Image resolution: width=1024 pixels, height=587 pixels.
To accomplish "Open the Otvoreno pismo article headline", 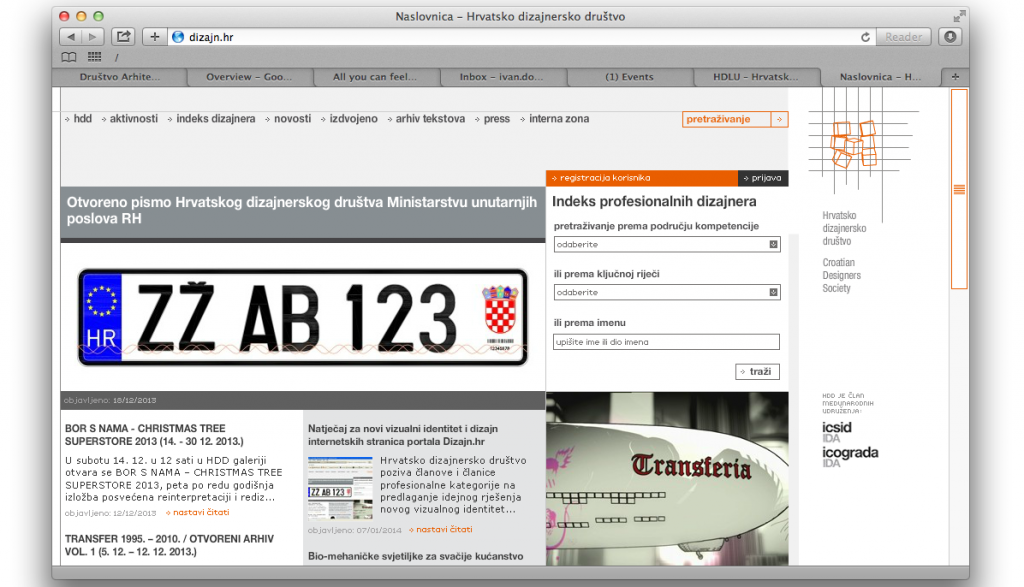I will pos(302,210).
